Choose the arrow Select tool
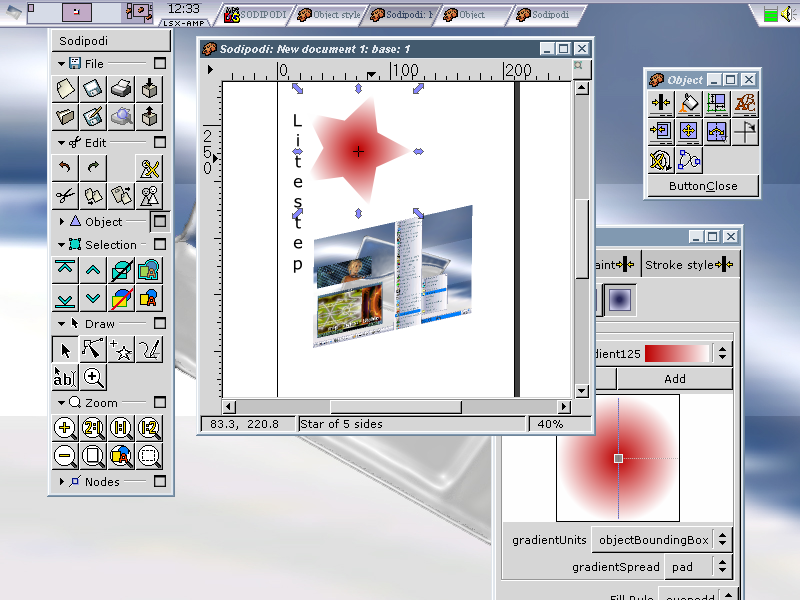 65,349
